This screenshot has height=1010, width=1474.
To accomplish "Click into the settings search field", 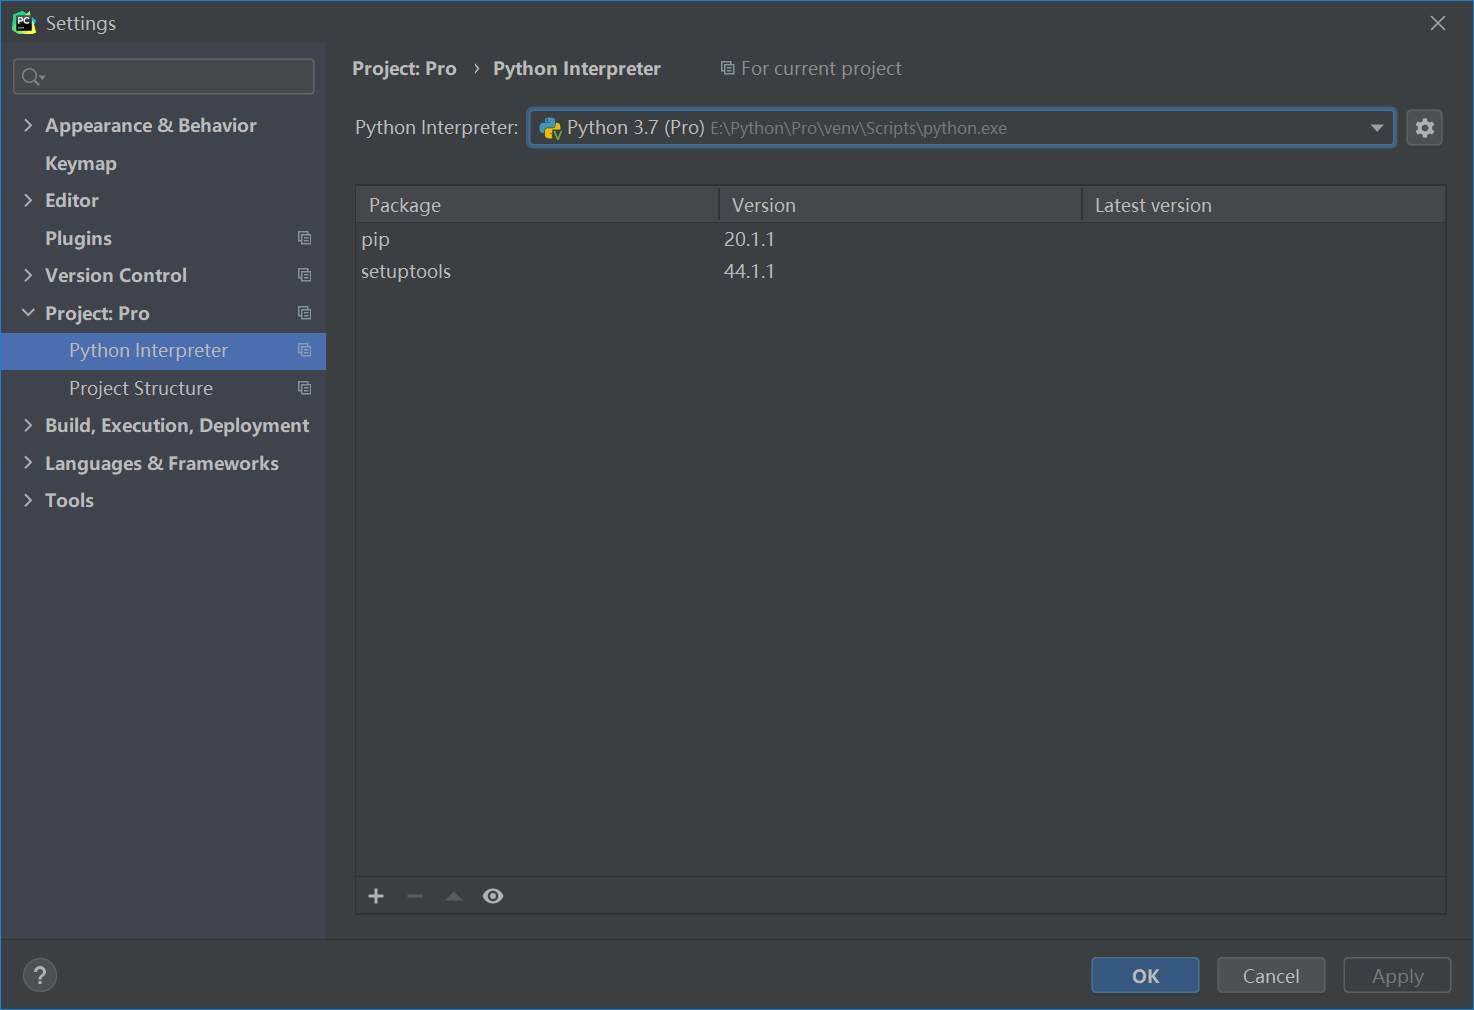I will coord(164,77).
